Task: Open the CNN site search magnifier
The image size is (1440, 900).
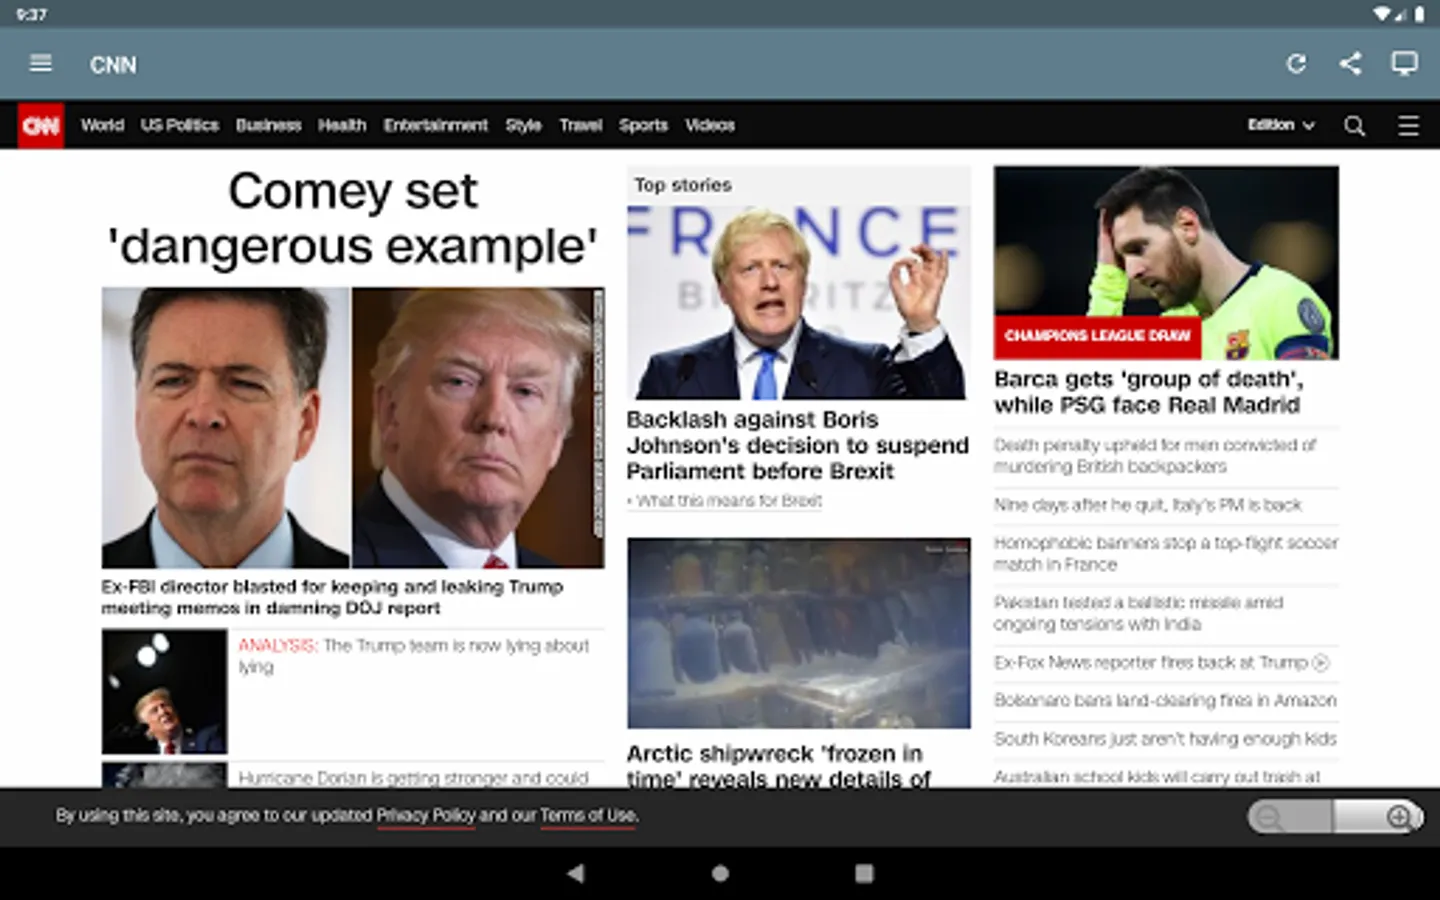Action: (1354, 126)
